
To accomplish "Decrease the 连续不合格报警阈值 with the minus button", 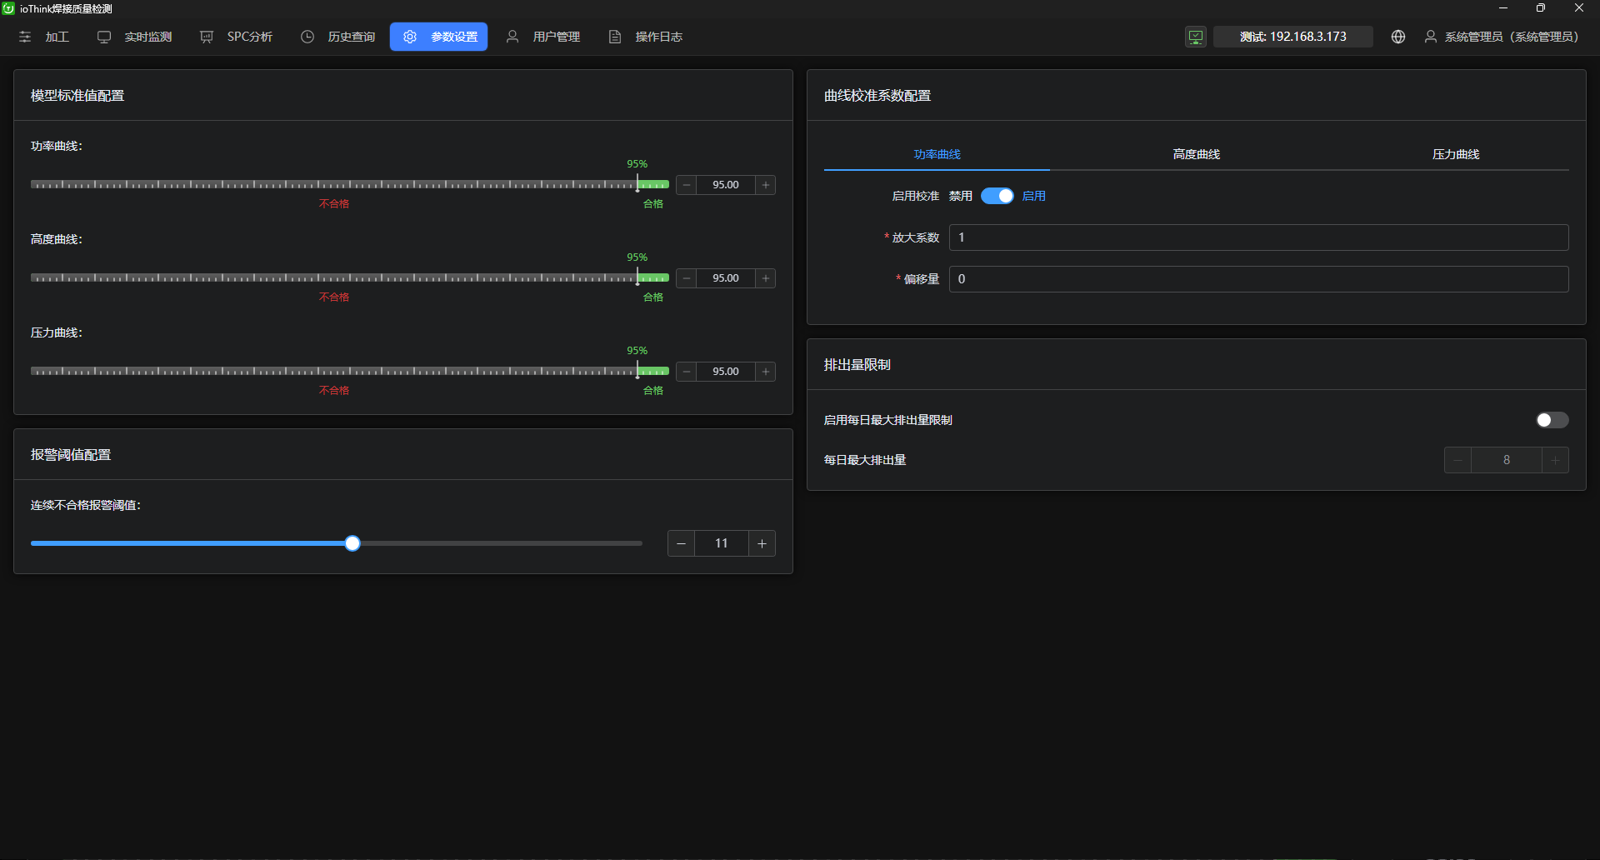I will 681,543.
